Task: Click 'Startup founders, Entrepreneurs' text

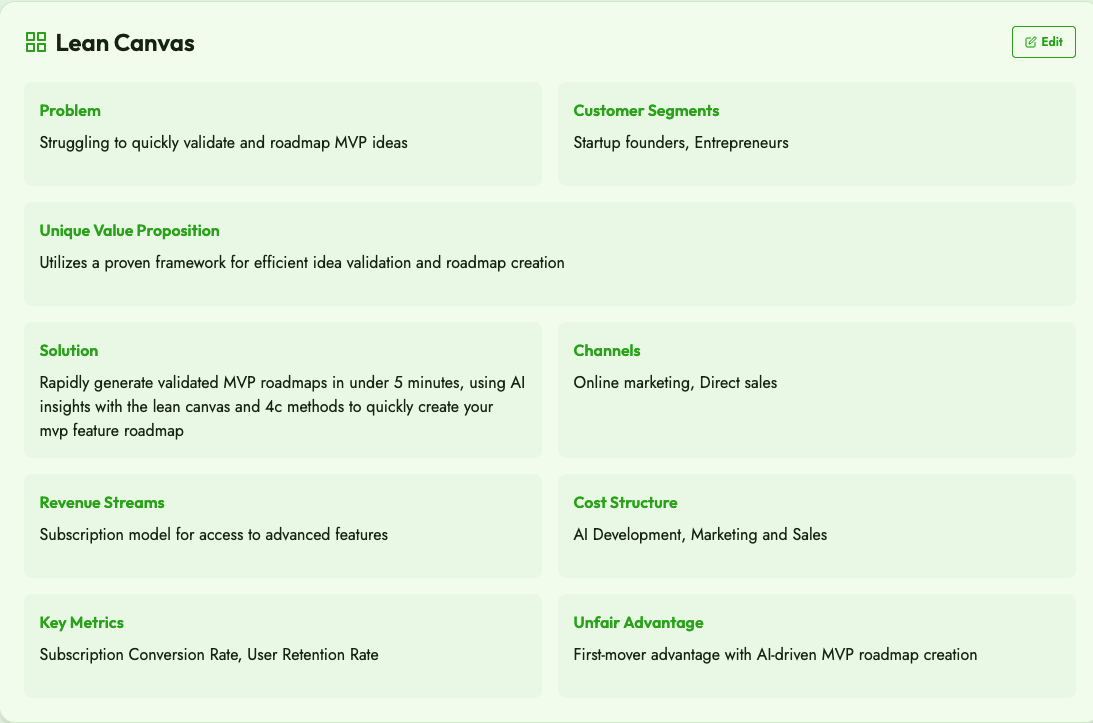Action: (x=681, y=143)
